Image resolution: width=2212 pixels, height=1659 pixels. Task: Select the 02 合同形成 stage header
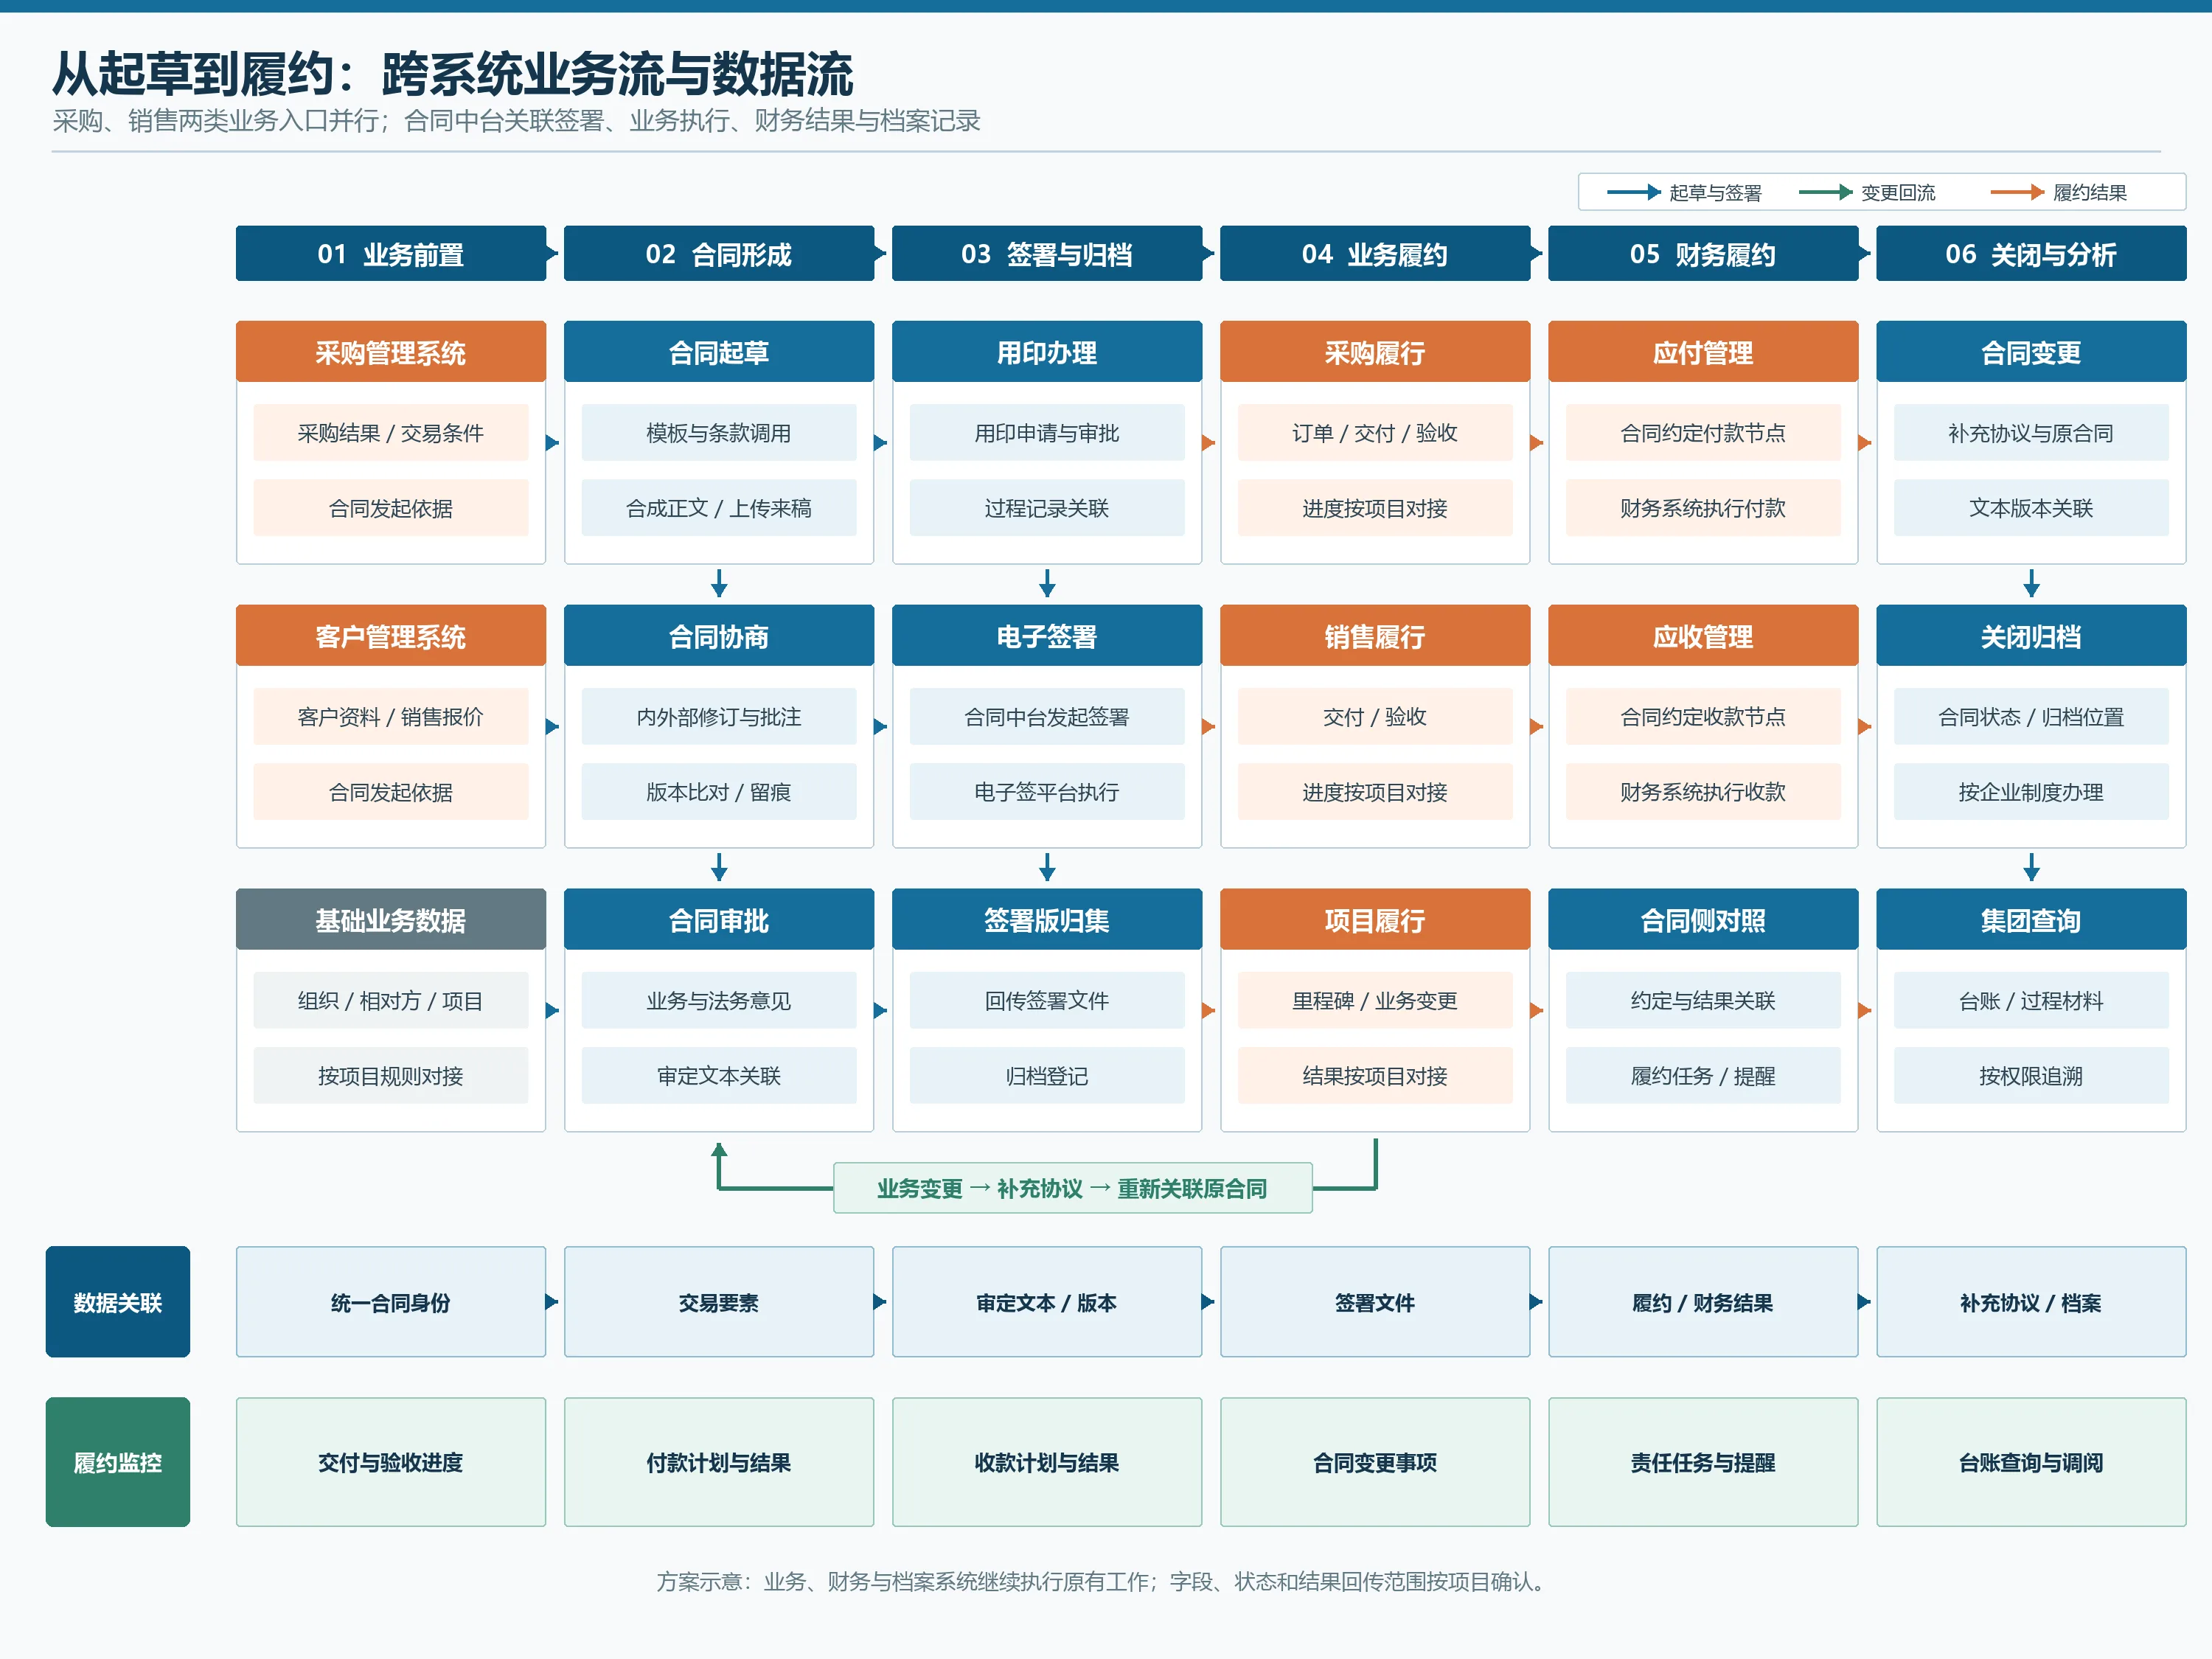tap(719, 254)
